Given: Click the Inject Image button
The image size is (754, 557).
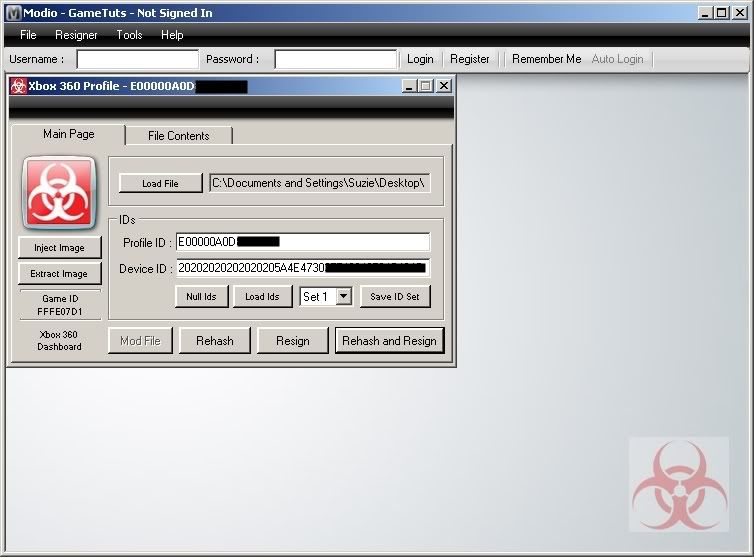Looking at the screenshot, I should pos(60,248).
